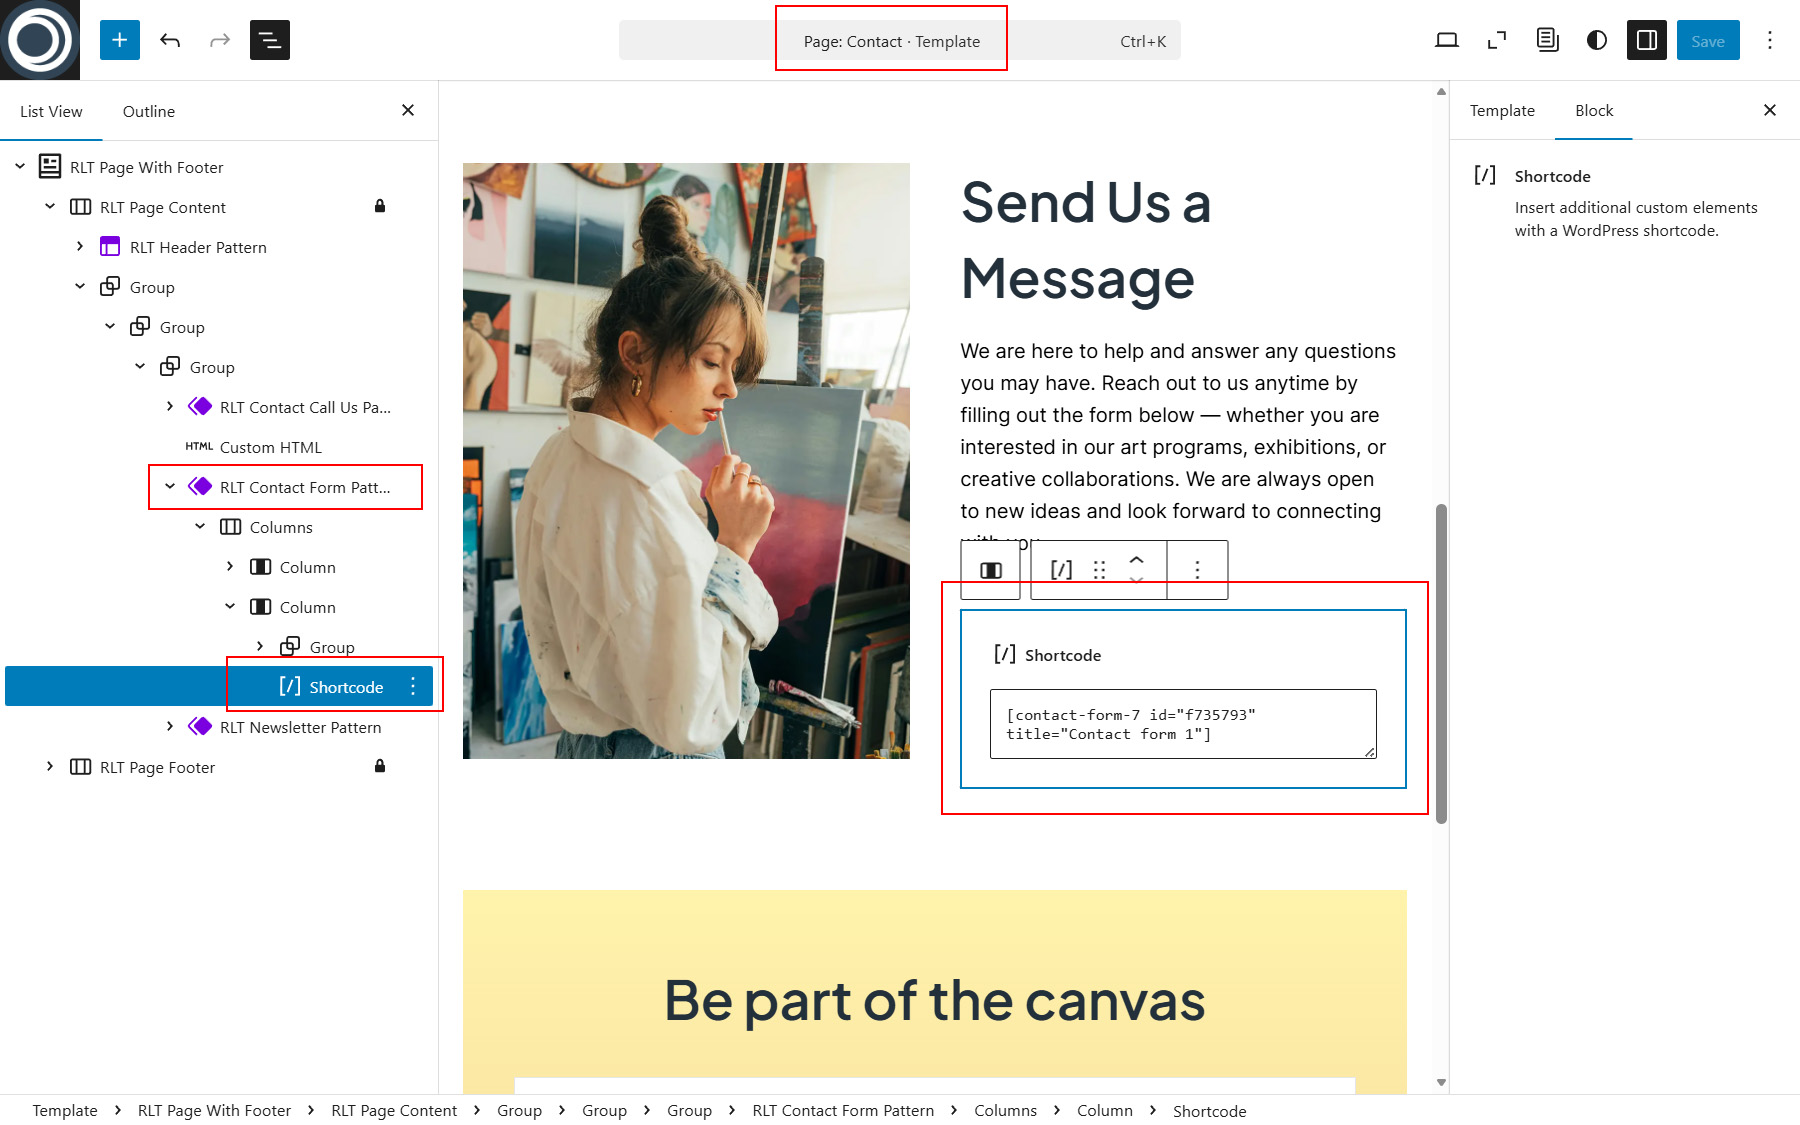Click the block inserter plus button
Viewport: 1800px width, 1125px height.
[120, 40]
